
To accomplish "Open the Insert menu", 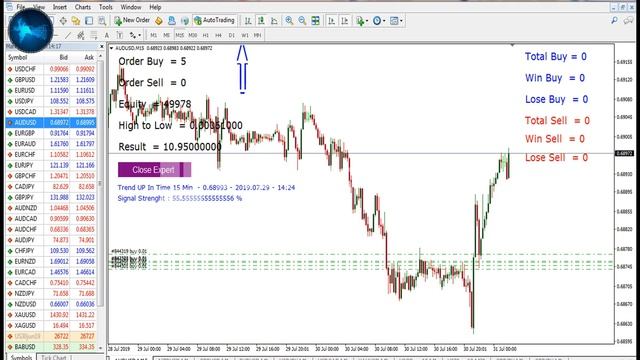I will (60, 7).
